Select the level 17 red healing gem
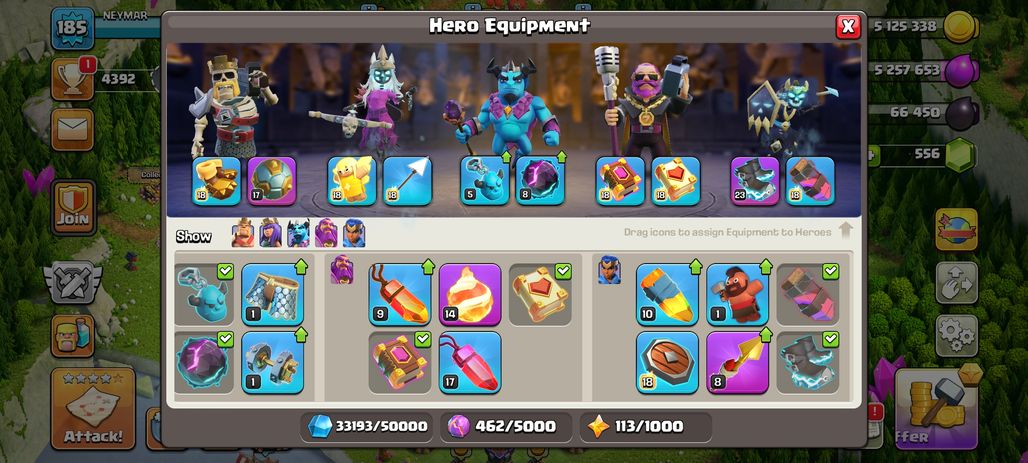The image size is (1028, 463). 469,362
